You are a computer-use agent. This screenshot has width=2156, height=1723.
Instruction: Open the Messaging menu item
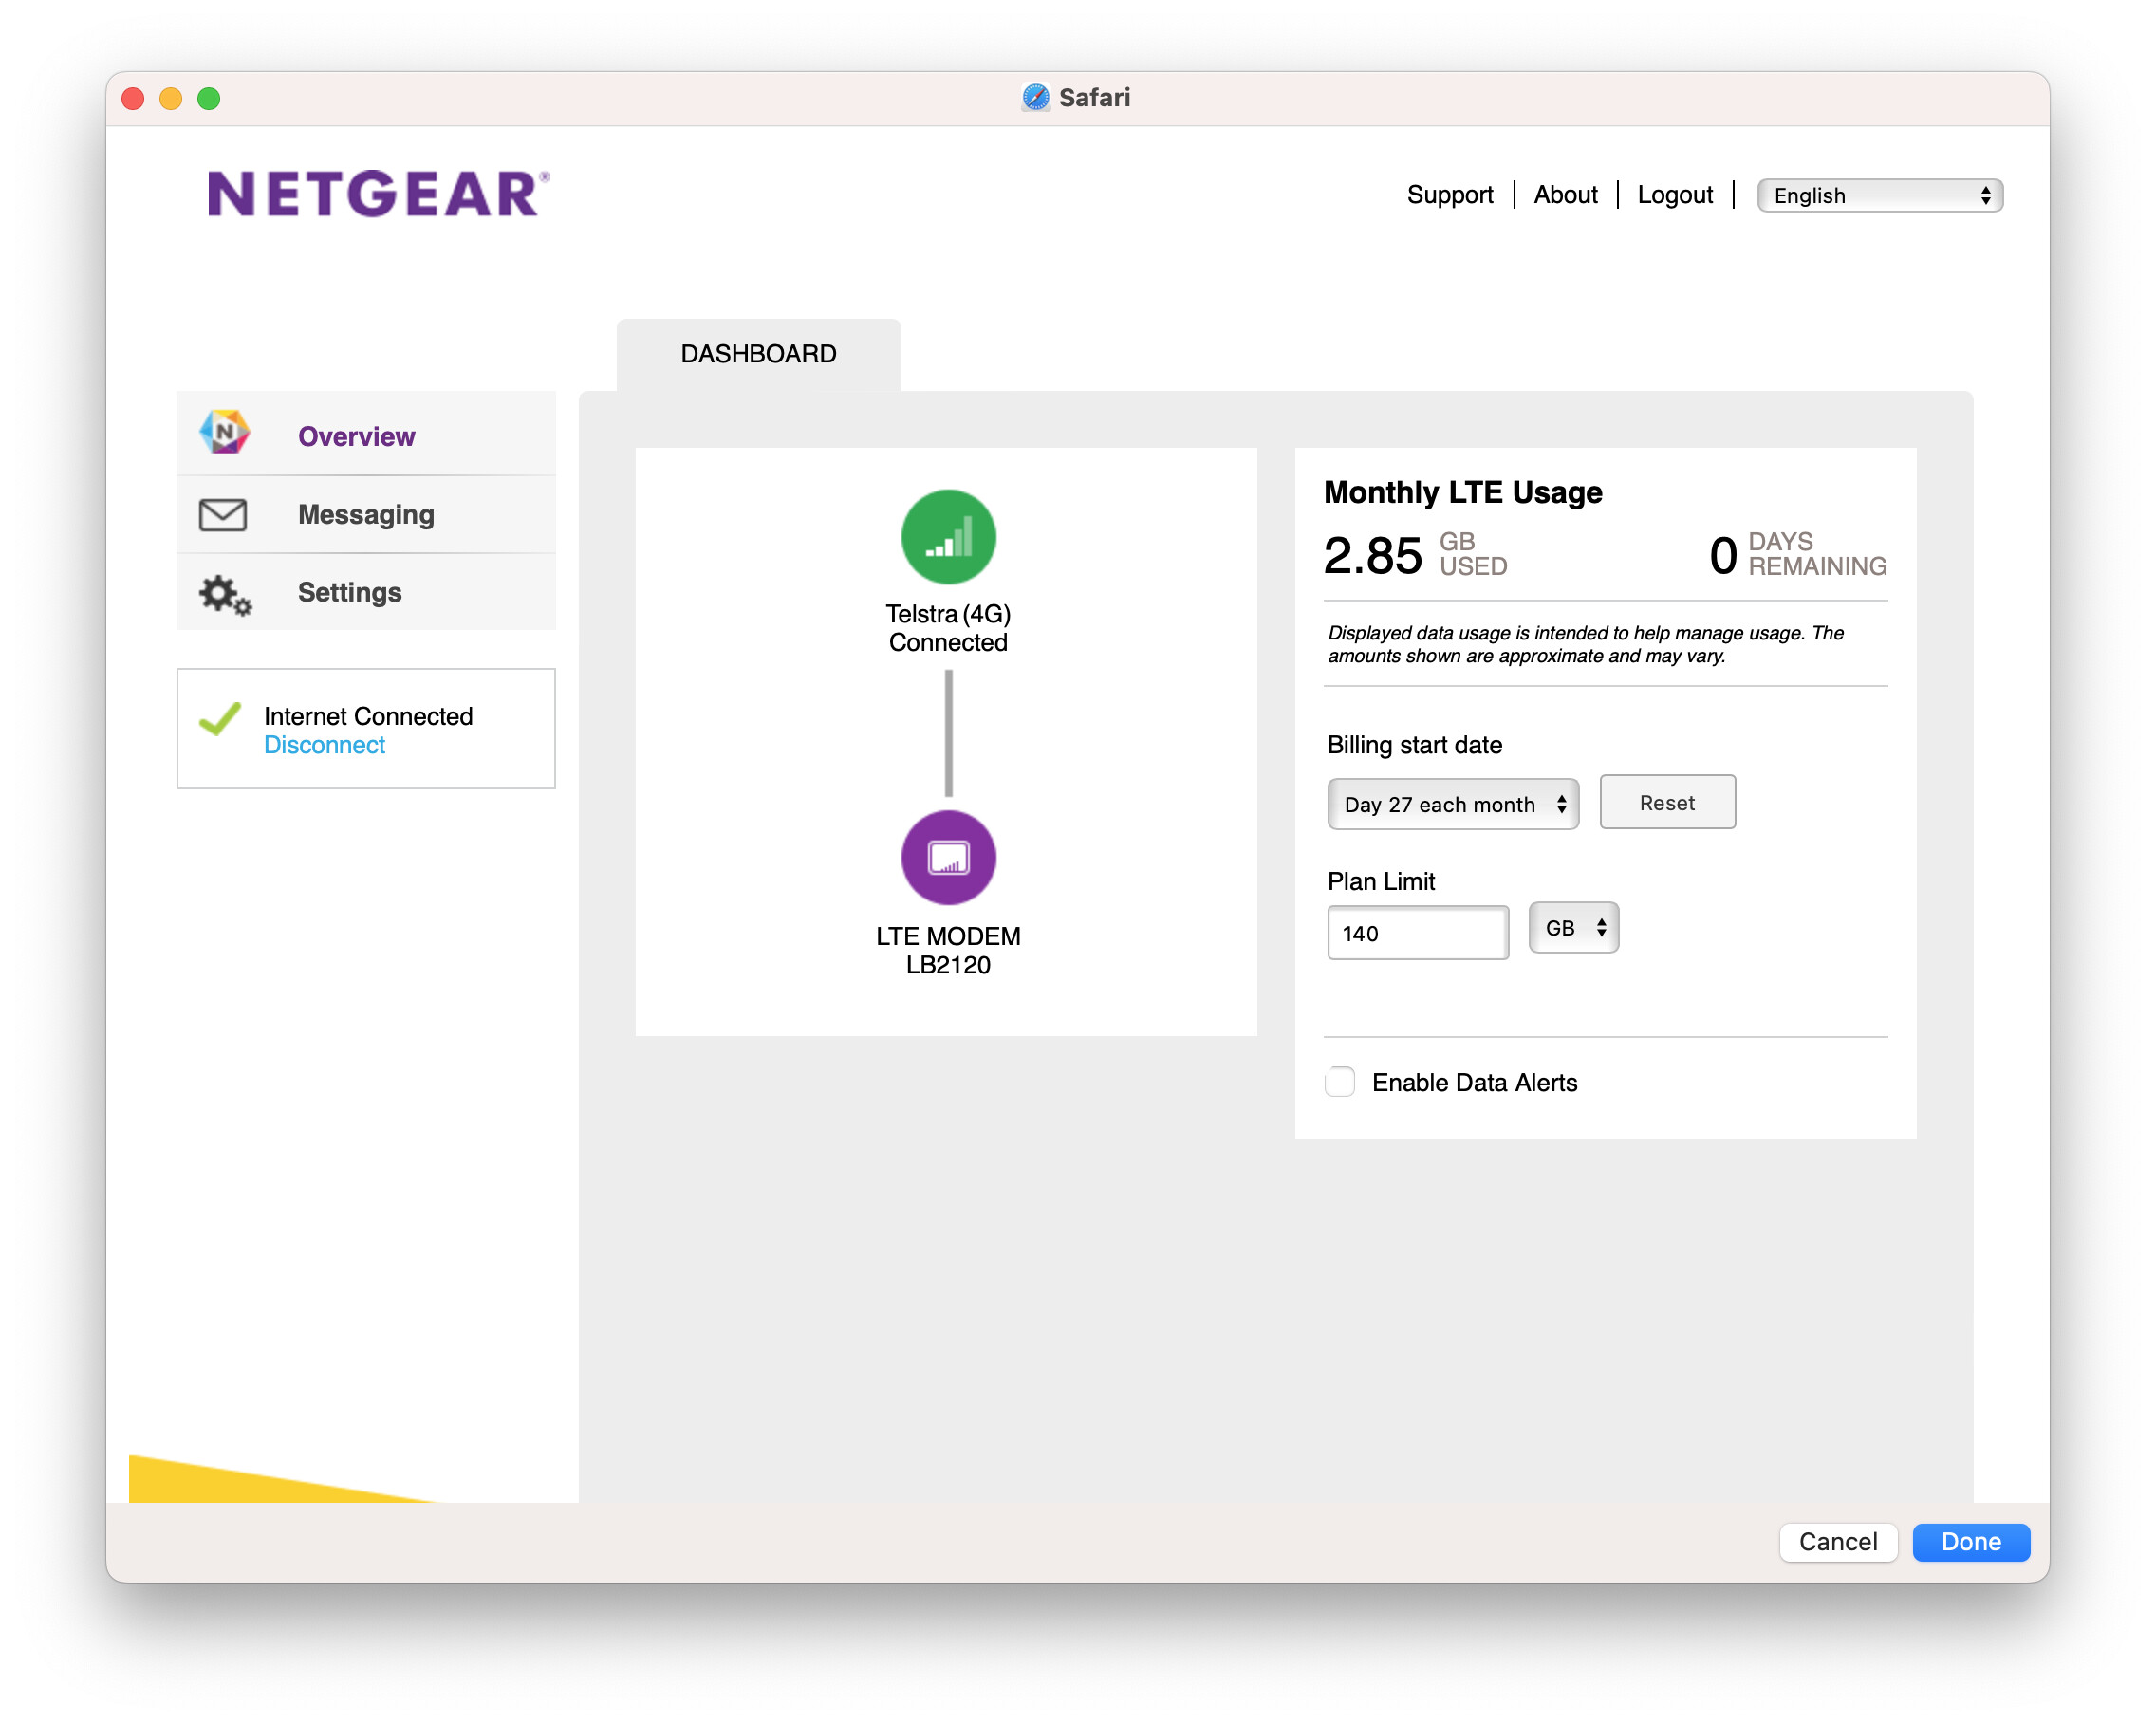click(x=366, y=514)
